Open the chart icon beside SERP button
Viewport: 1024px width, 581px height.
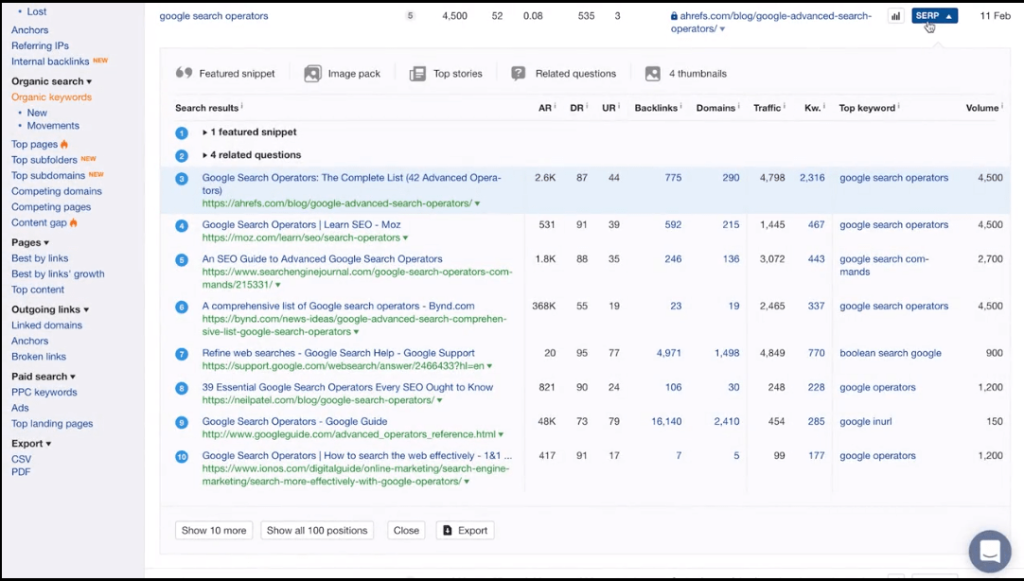pos(895,16)
